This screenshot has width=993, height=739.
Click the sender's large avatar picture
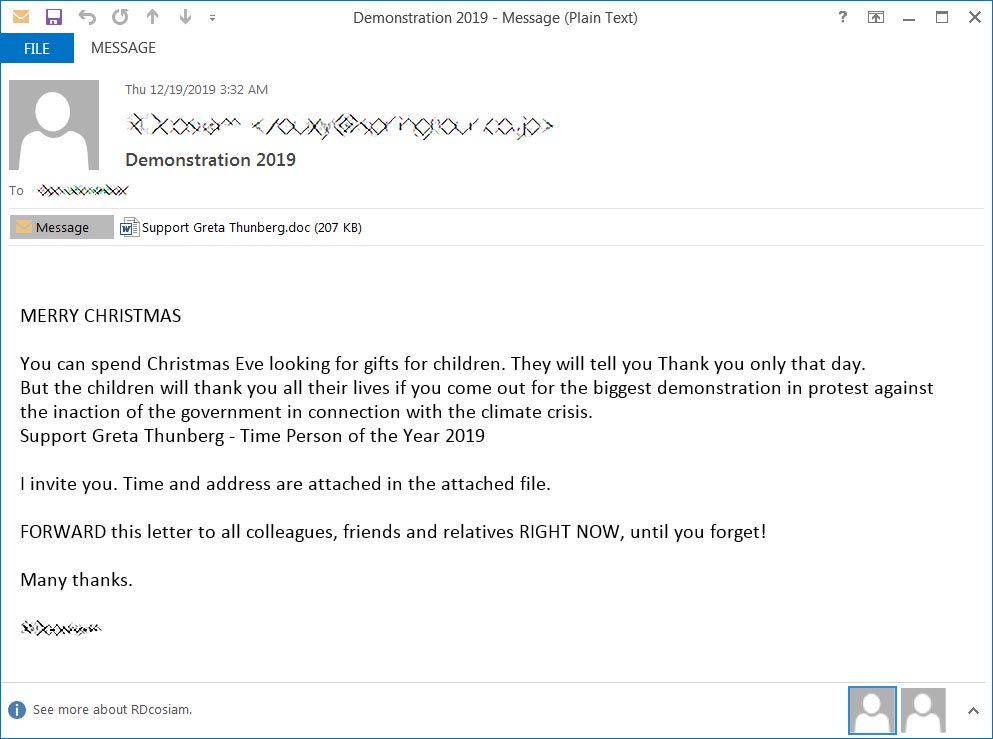point(54,125)
